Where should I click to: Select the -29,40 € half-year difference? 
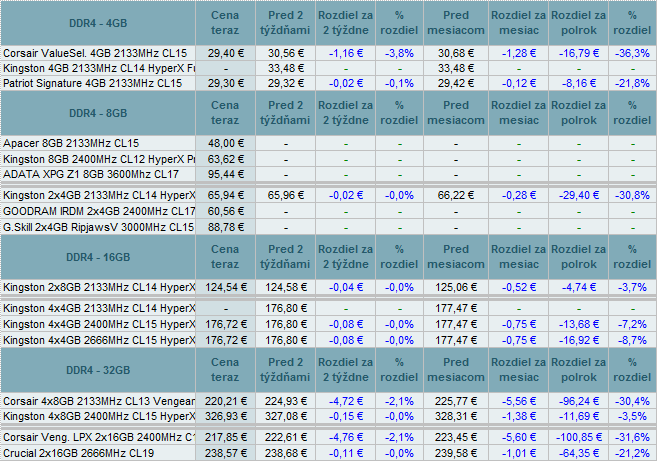pos(579,195)
